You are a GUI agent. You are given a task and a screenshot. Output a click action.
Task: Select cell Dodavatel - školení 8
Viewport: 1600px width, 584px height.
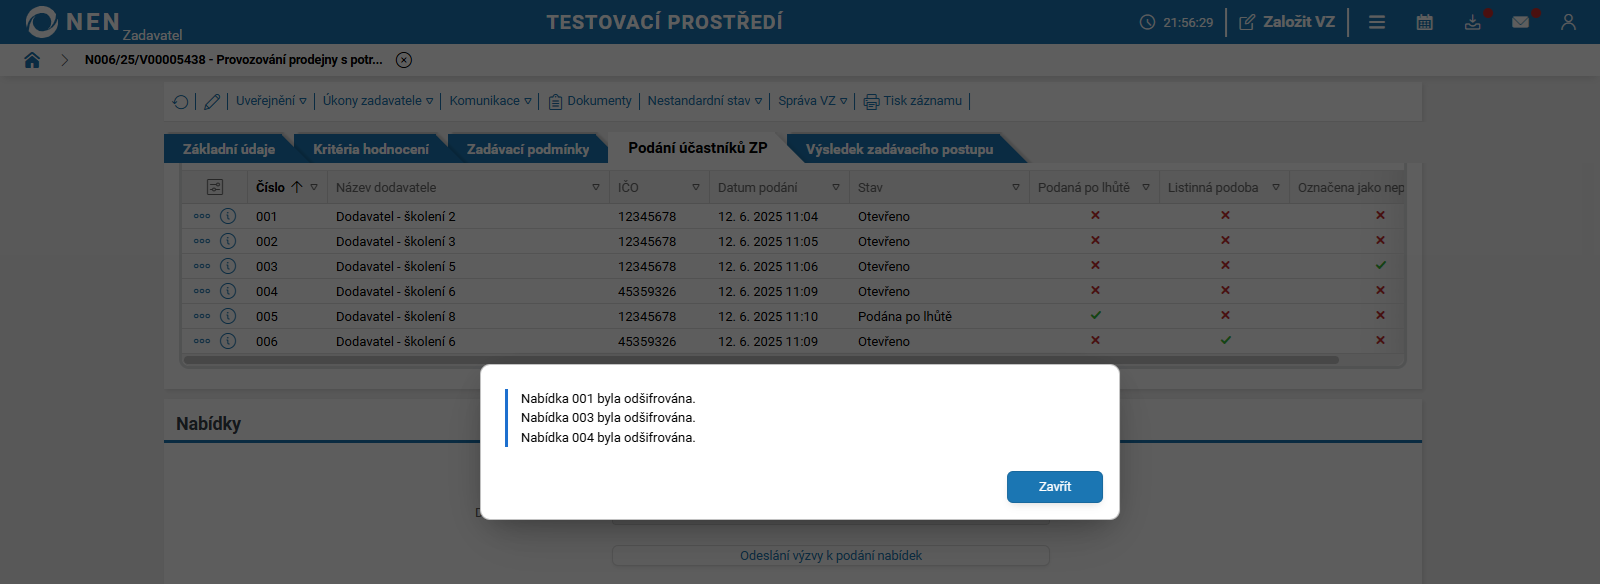(x=396, y=316)
